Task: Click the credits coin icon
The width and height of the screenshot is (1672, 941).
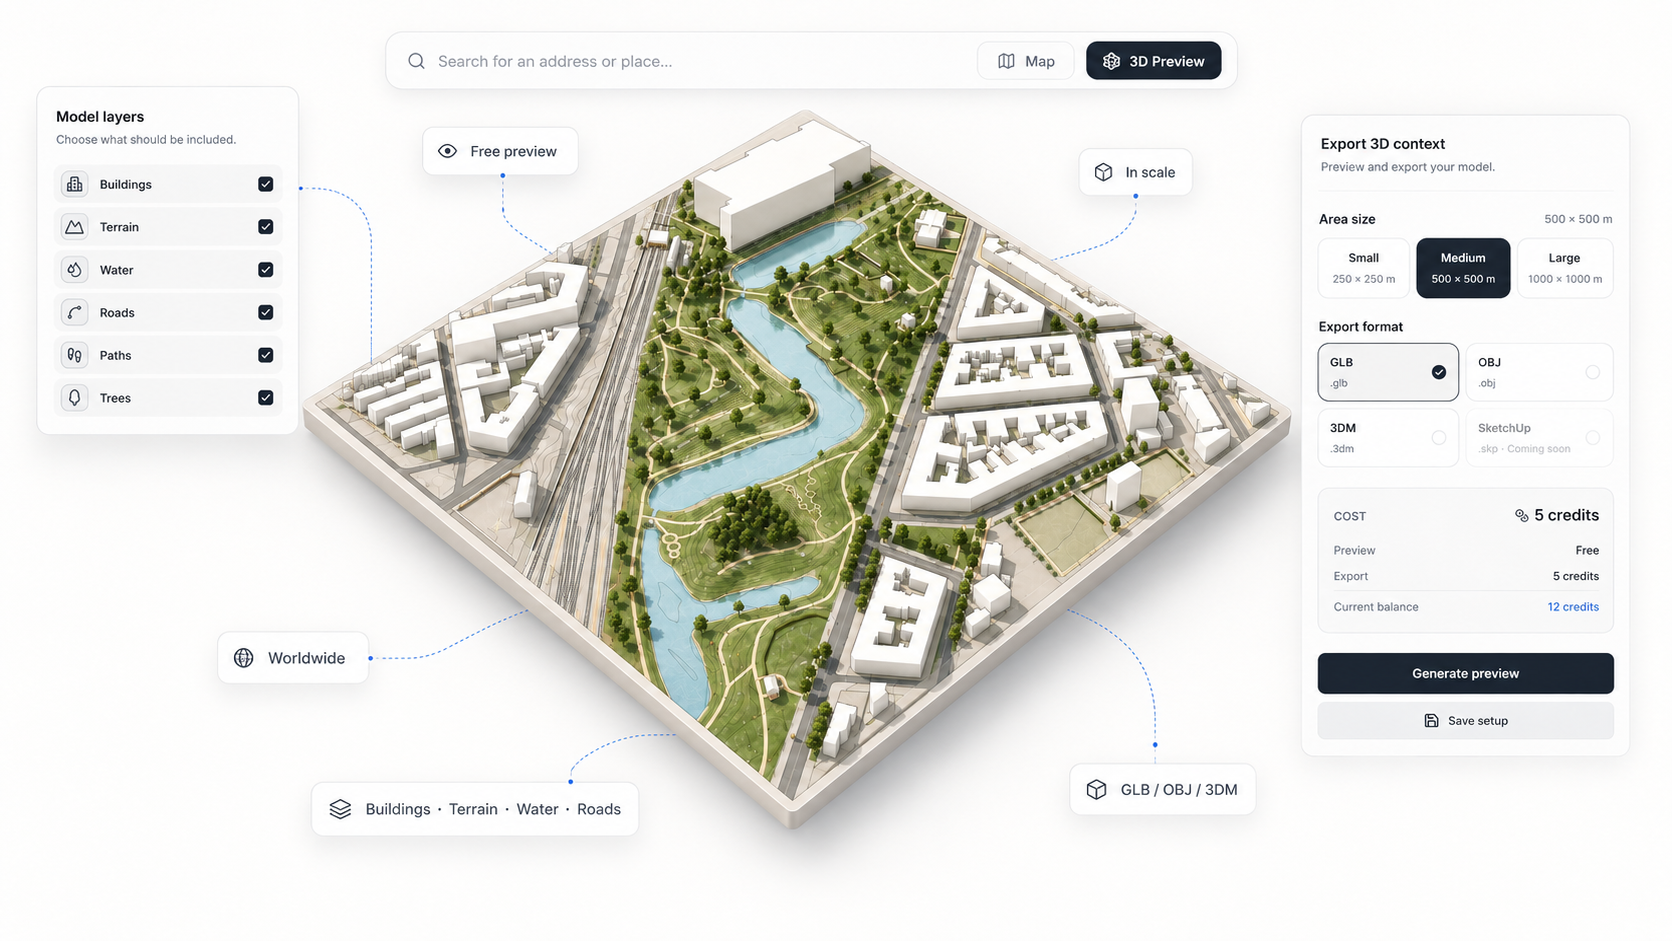Action: (1521, 516)
